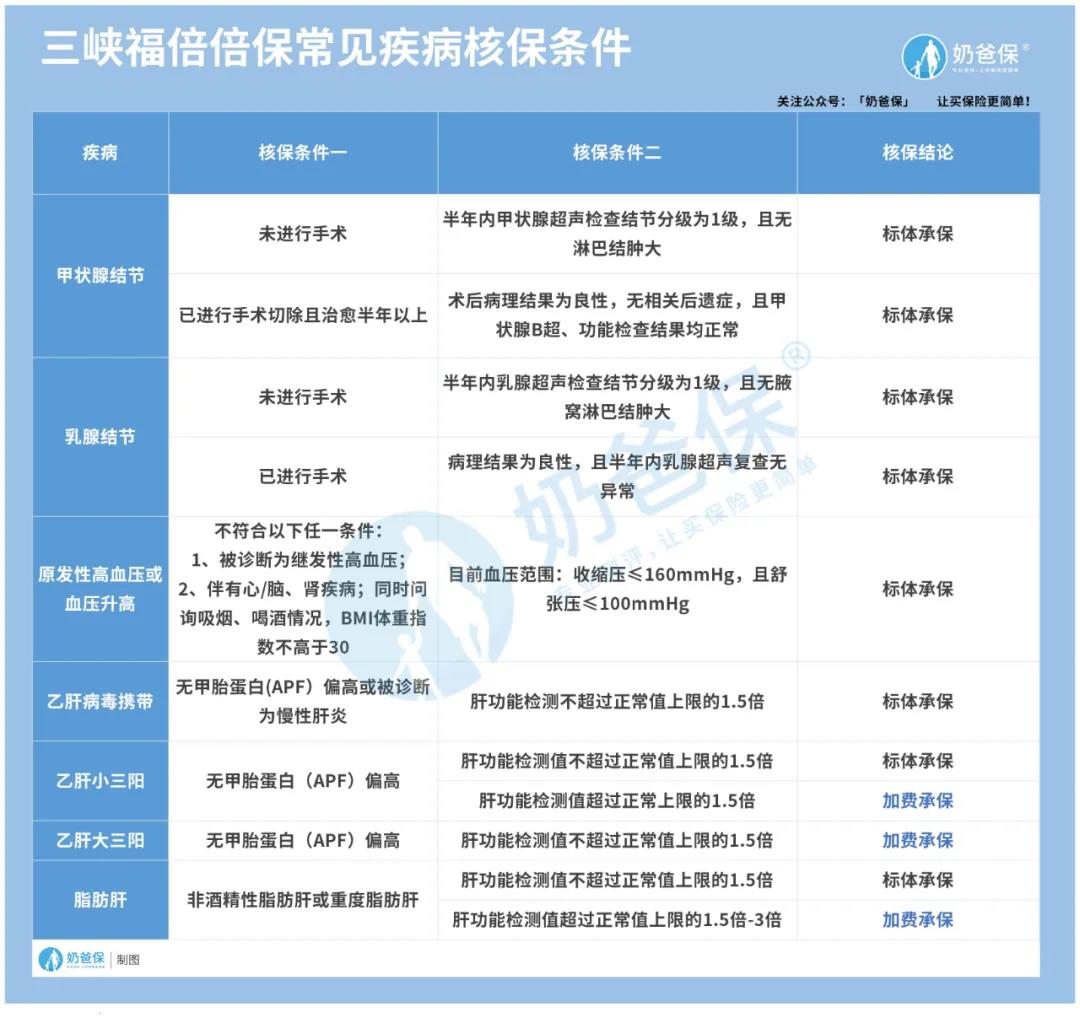Click the 乙肝小三阳 disease cell
This screenshot has height=1018, width=1080.
click(x=101, y=780)
